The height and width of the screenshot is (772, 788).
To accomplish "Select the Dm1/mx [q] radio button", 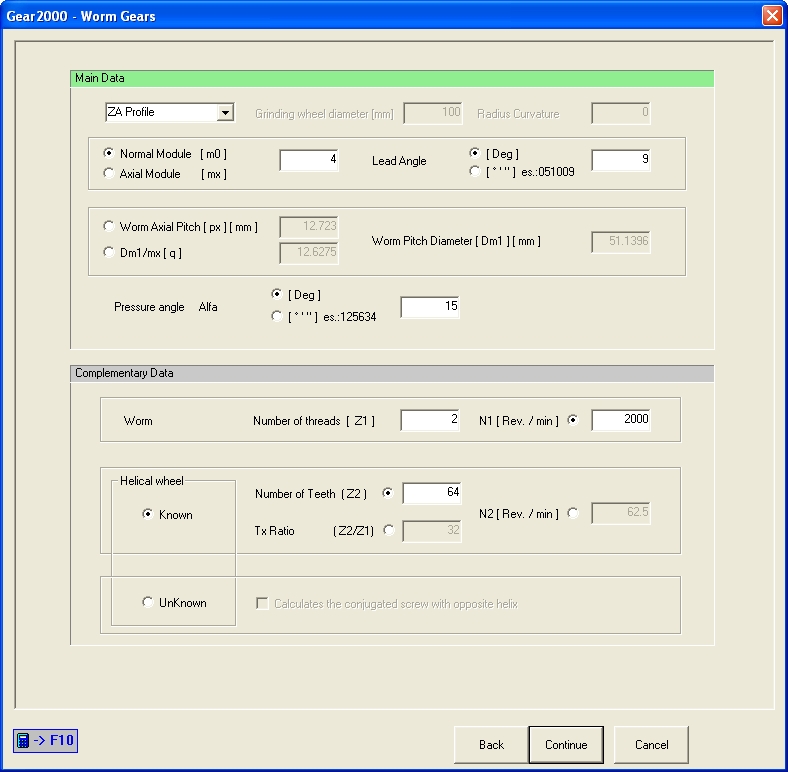I will [x=109, y=252].
